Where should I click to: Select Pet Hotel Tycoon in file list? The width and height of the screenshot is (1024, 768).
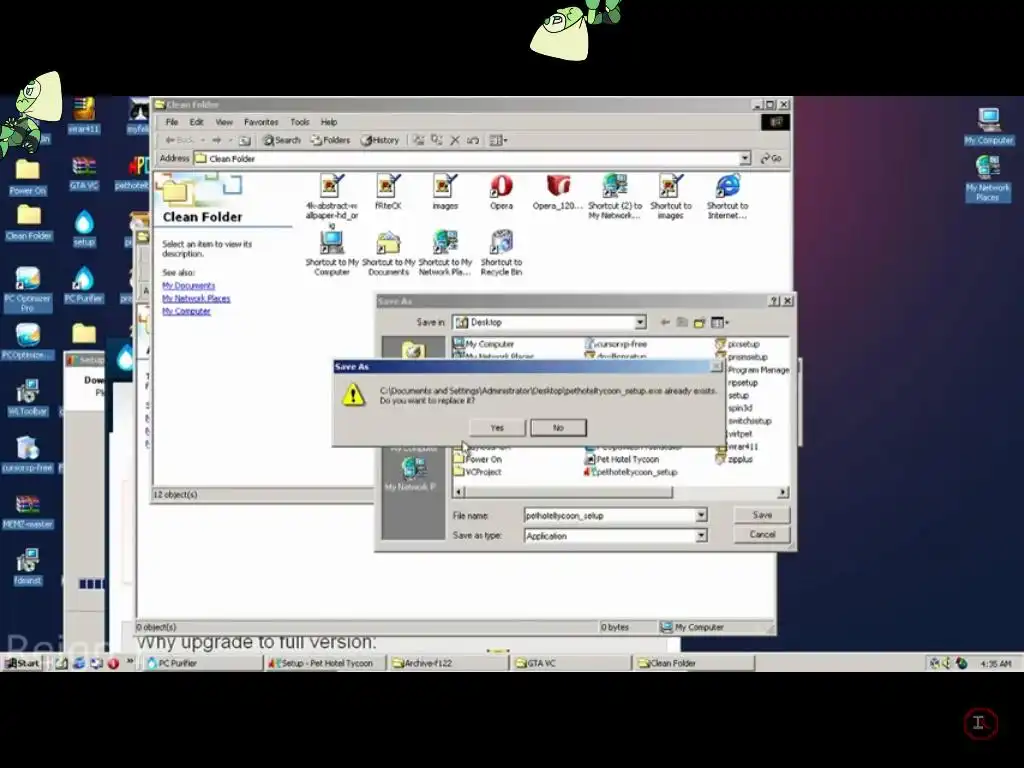[x=622, y=459]
